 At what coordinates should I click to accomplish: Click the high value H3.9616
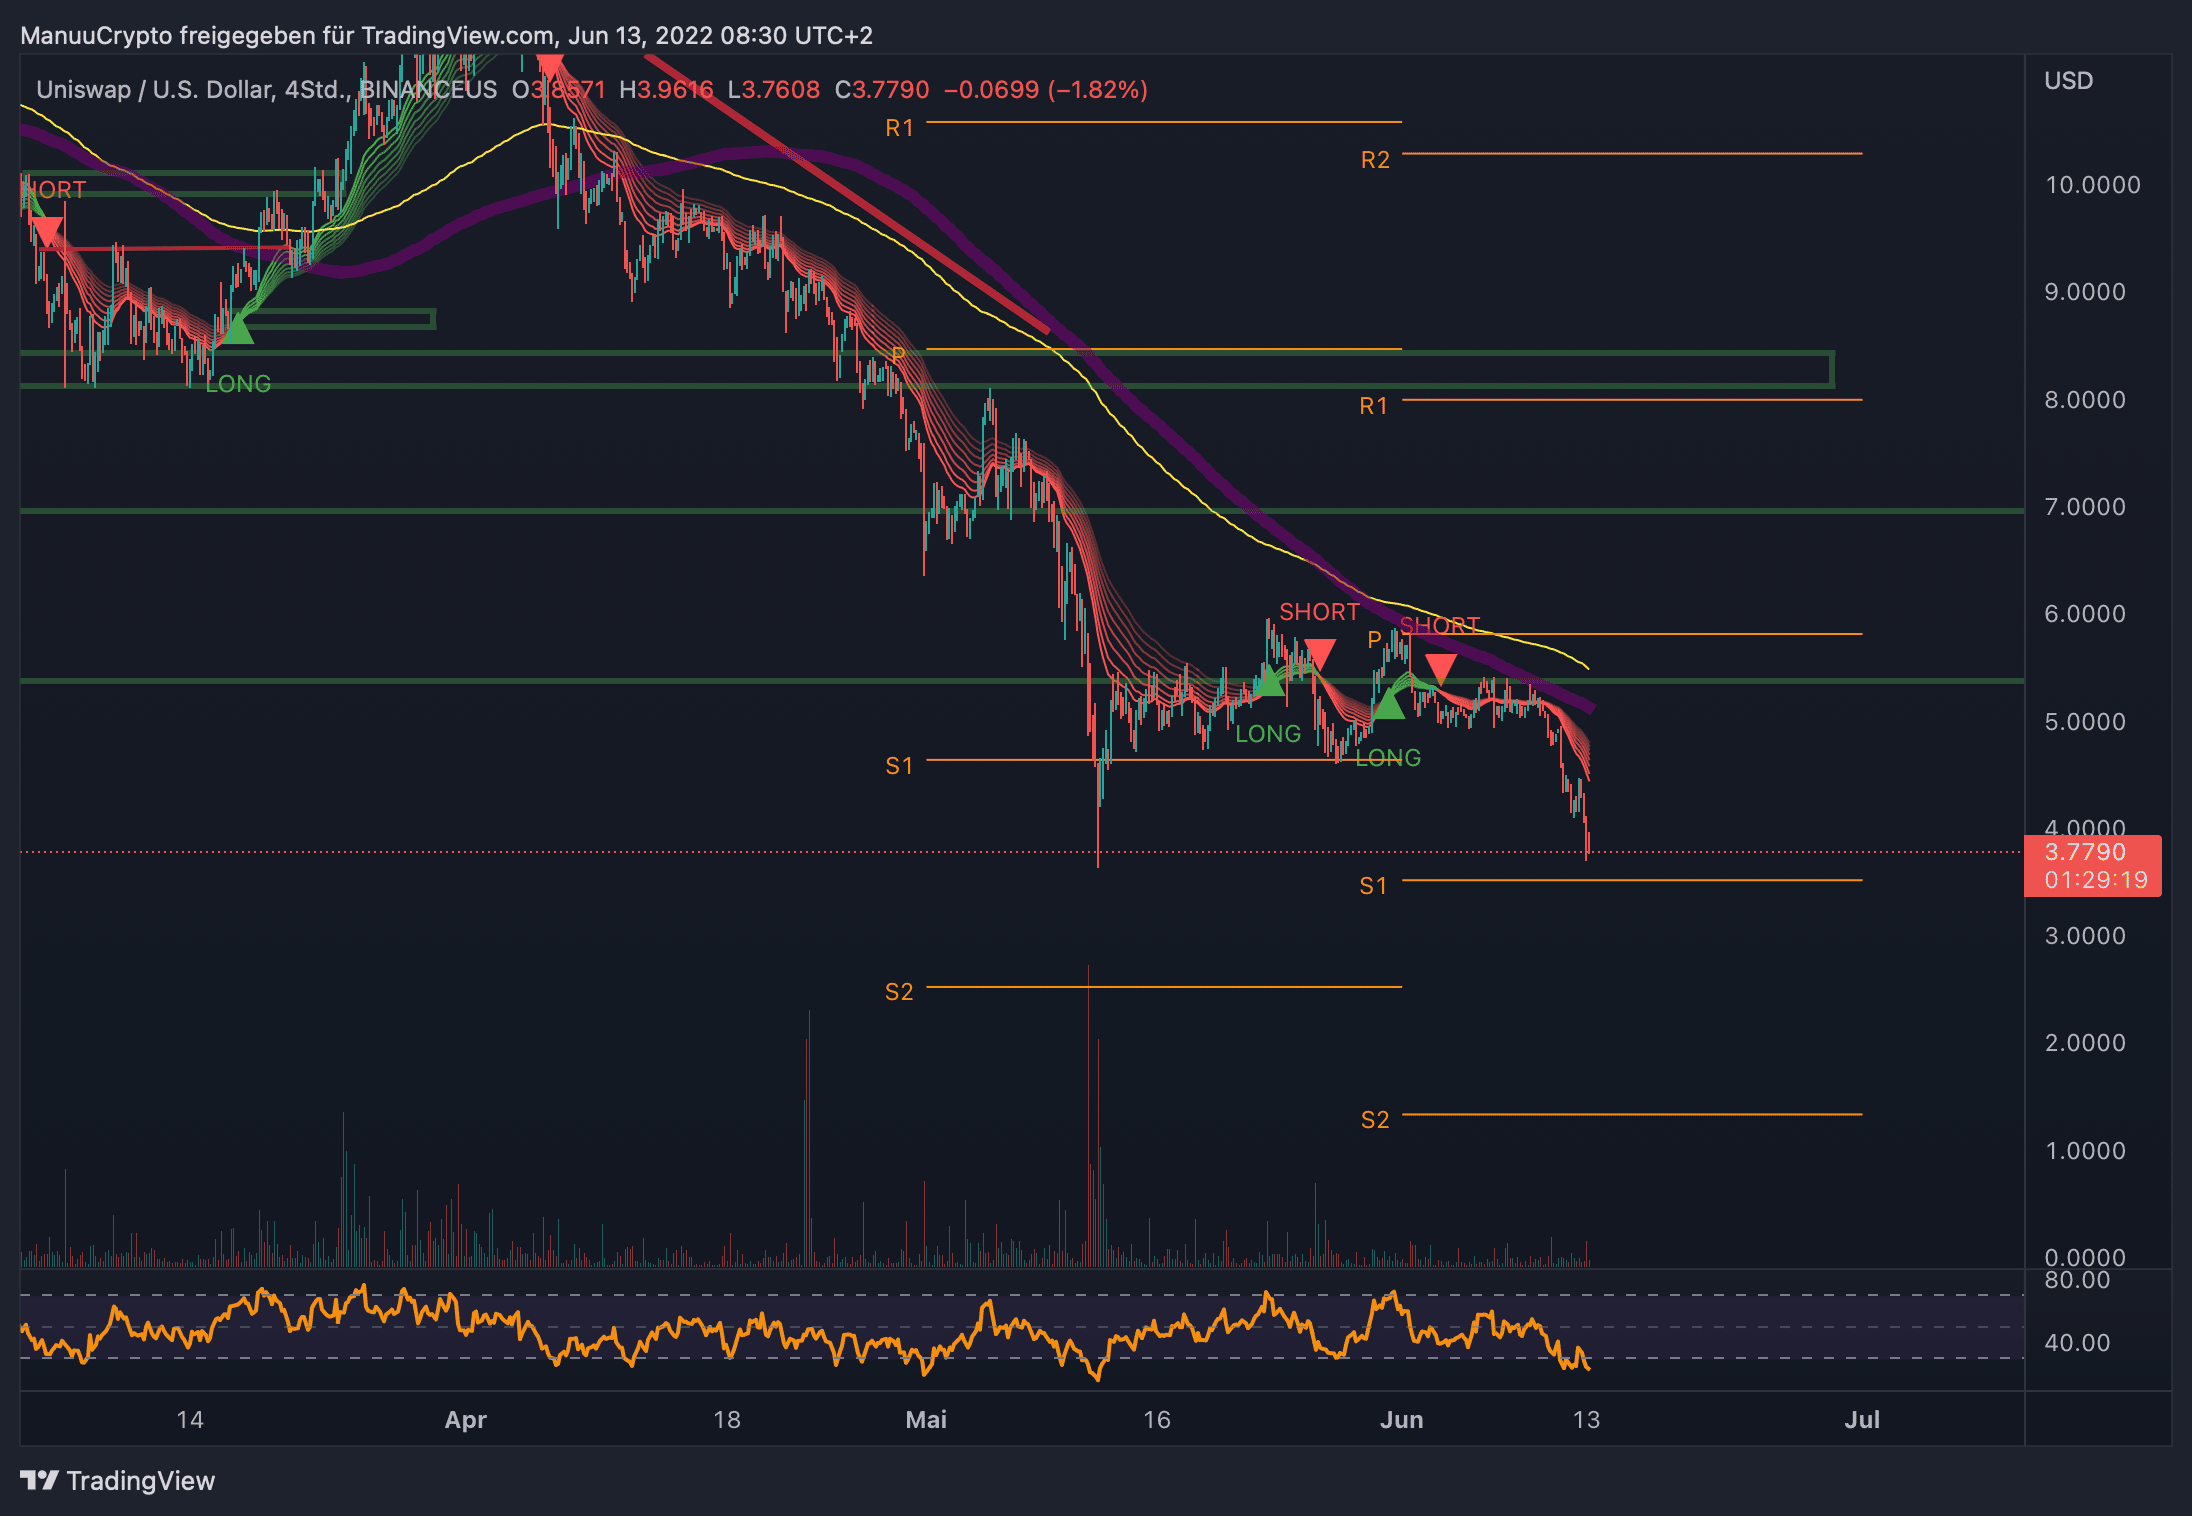pyautogui.click(x=666, y=90)
